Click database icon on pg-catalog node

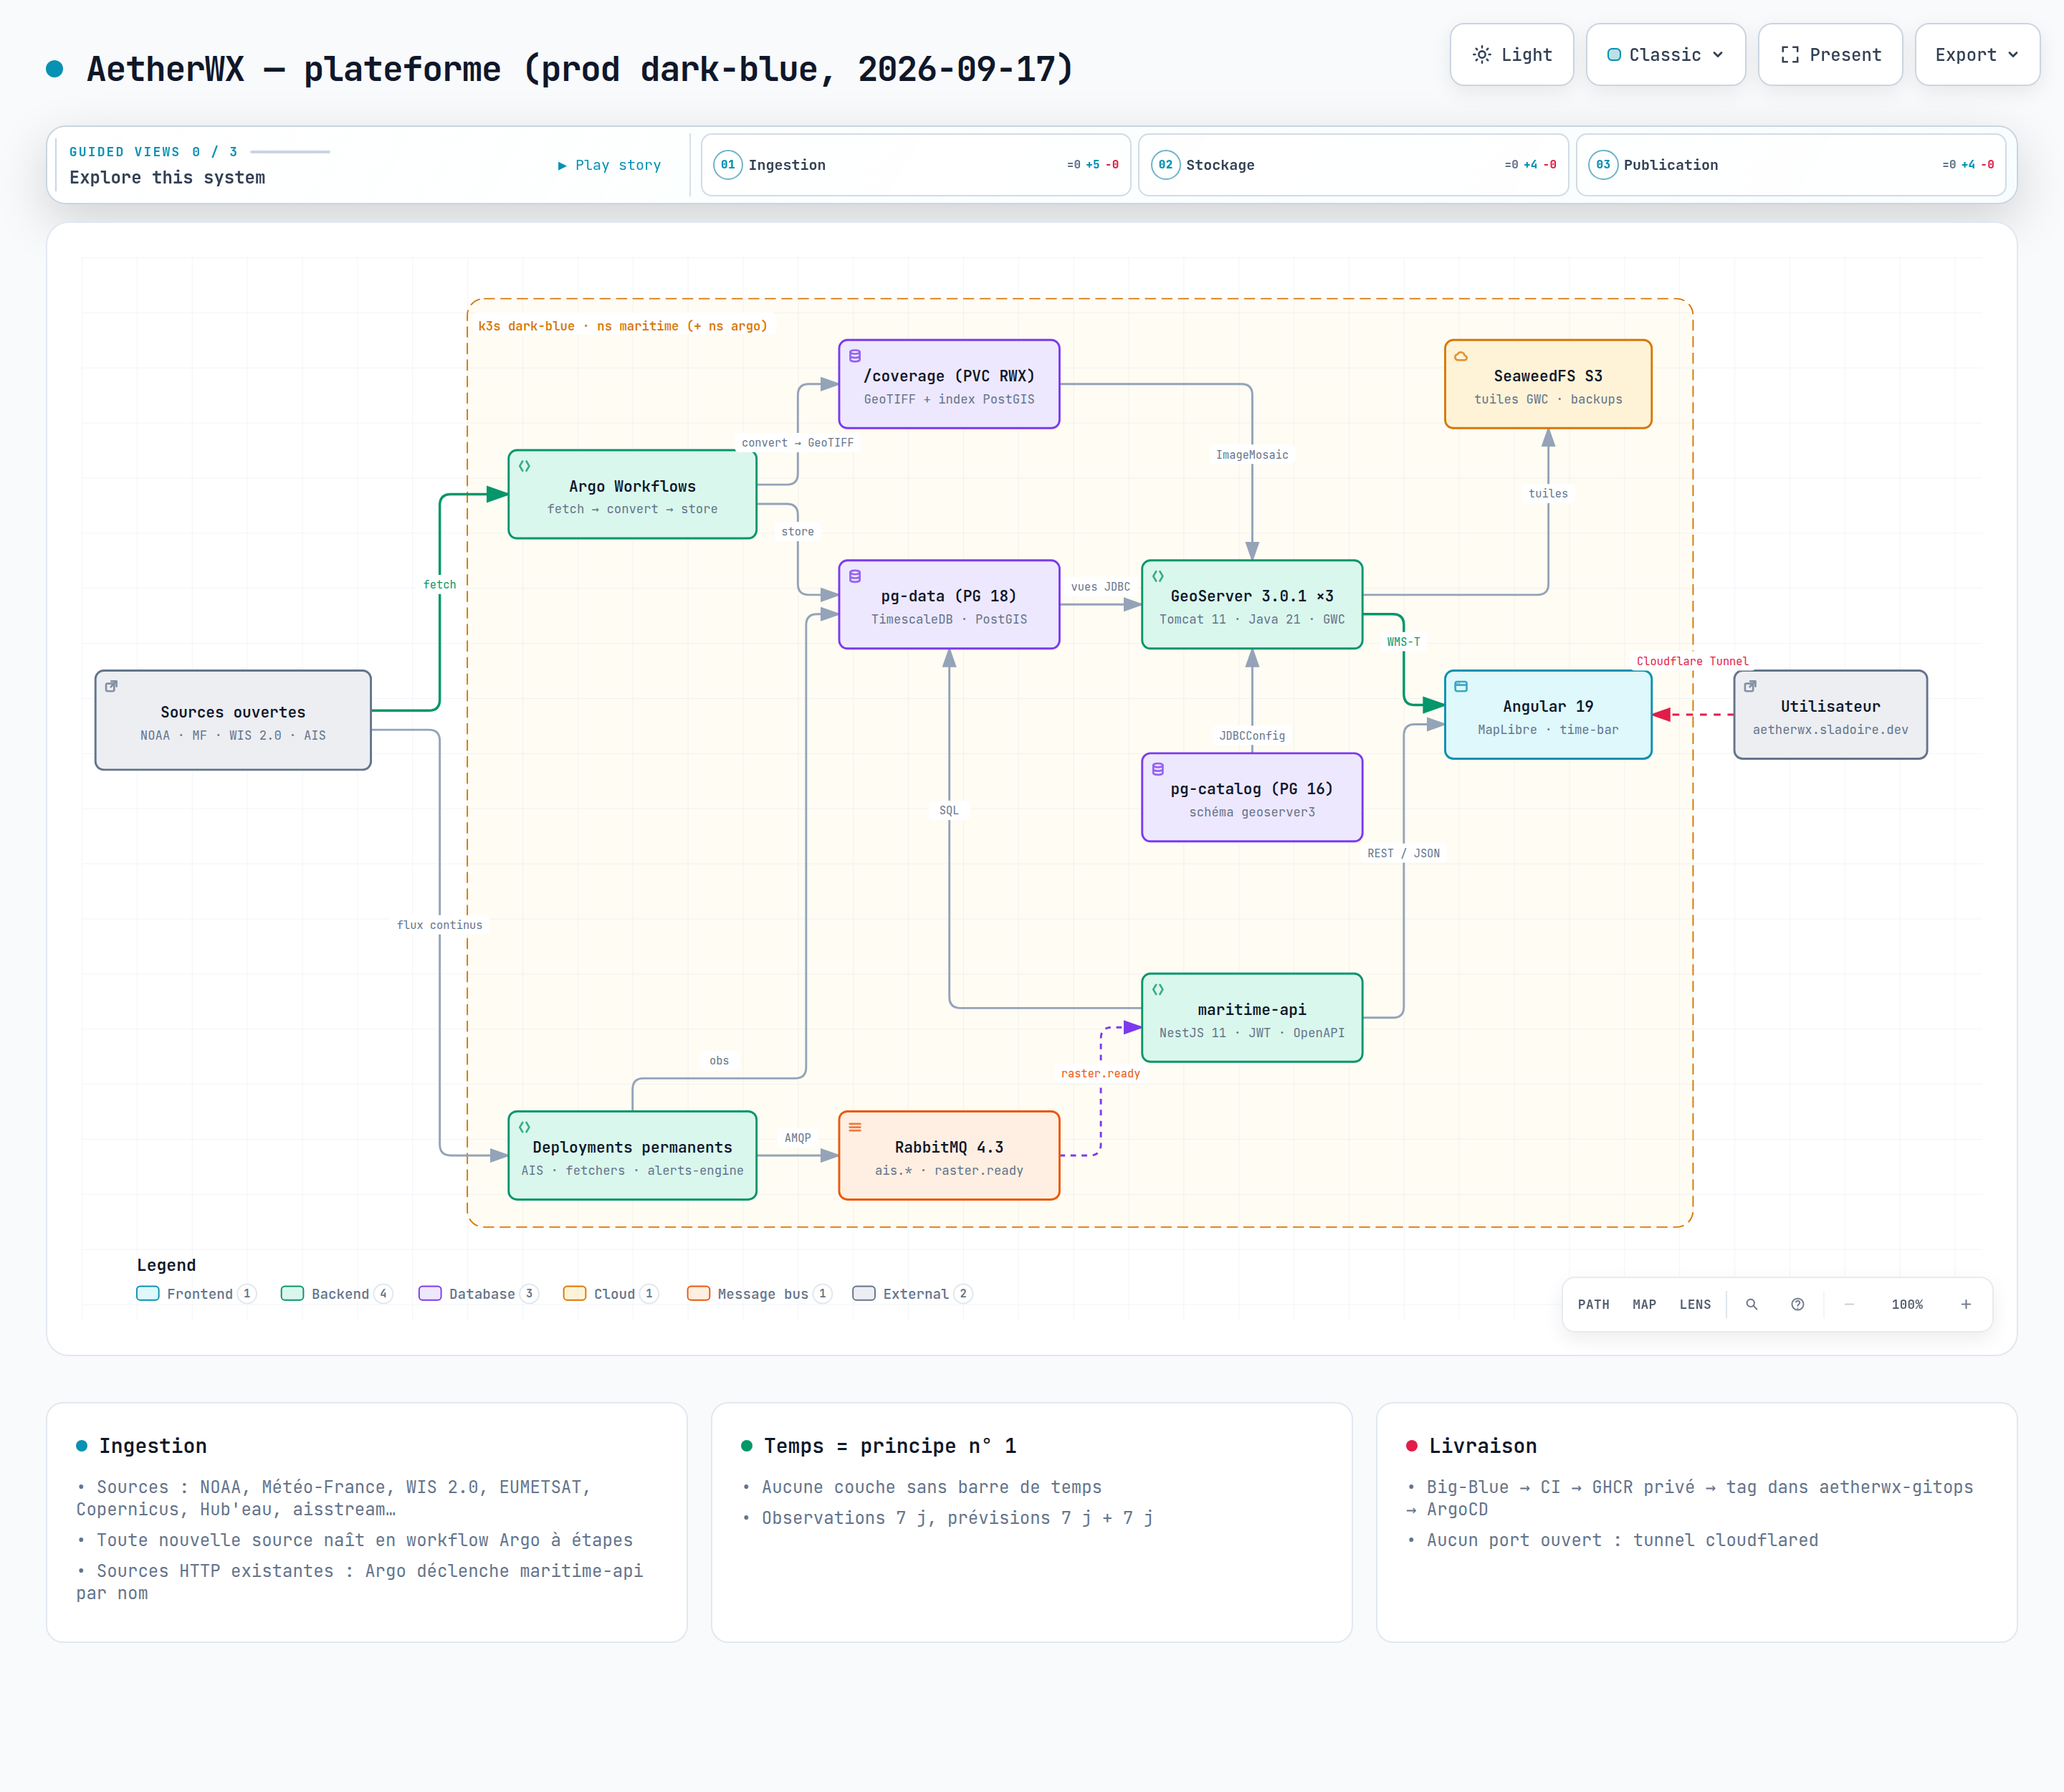point(1158,769)
